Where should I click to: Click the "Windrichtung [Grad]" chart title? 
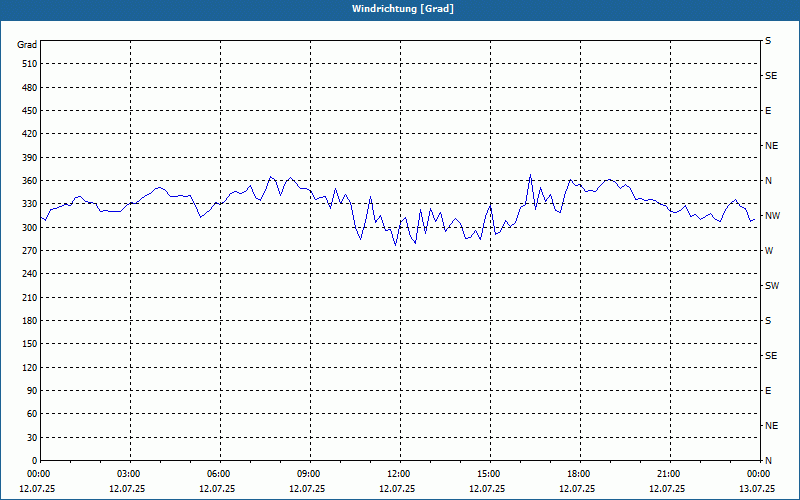[x=403, y=9]
